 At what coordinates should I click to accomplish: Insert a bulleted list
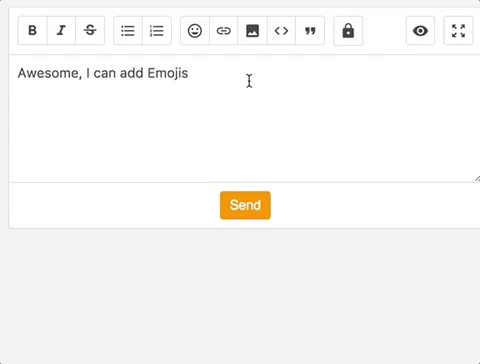pyautogui.click(x=128, y=31)
